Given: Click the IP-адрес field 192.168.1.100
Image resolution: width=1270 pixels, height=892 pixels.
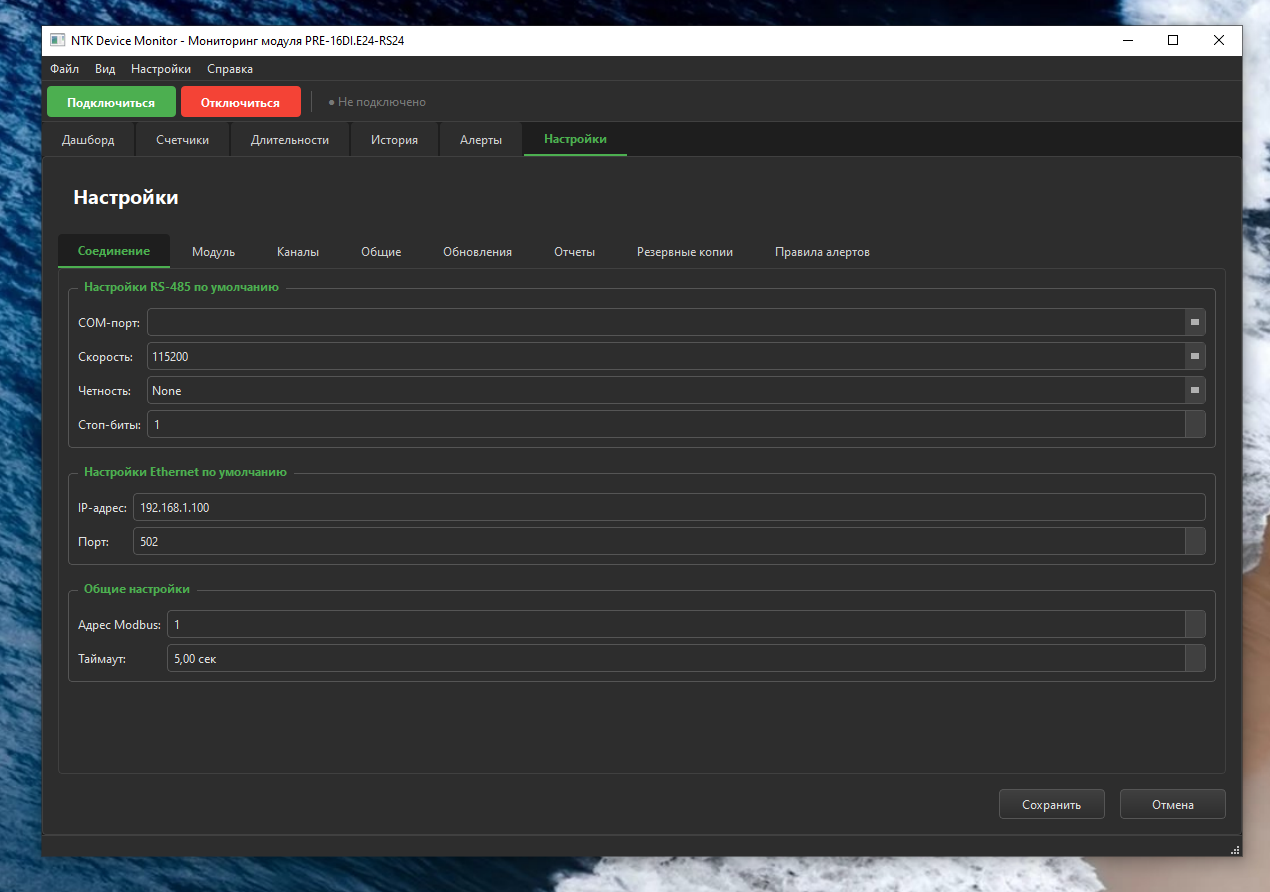Looking at the screenshot, I should tap(669, 507).
